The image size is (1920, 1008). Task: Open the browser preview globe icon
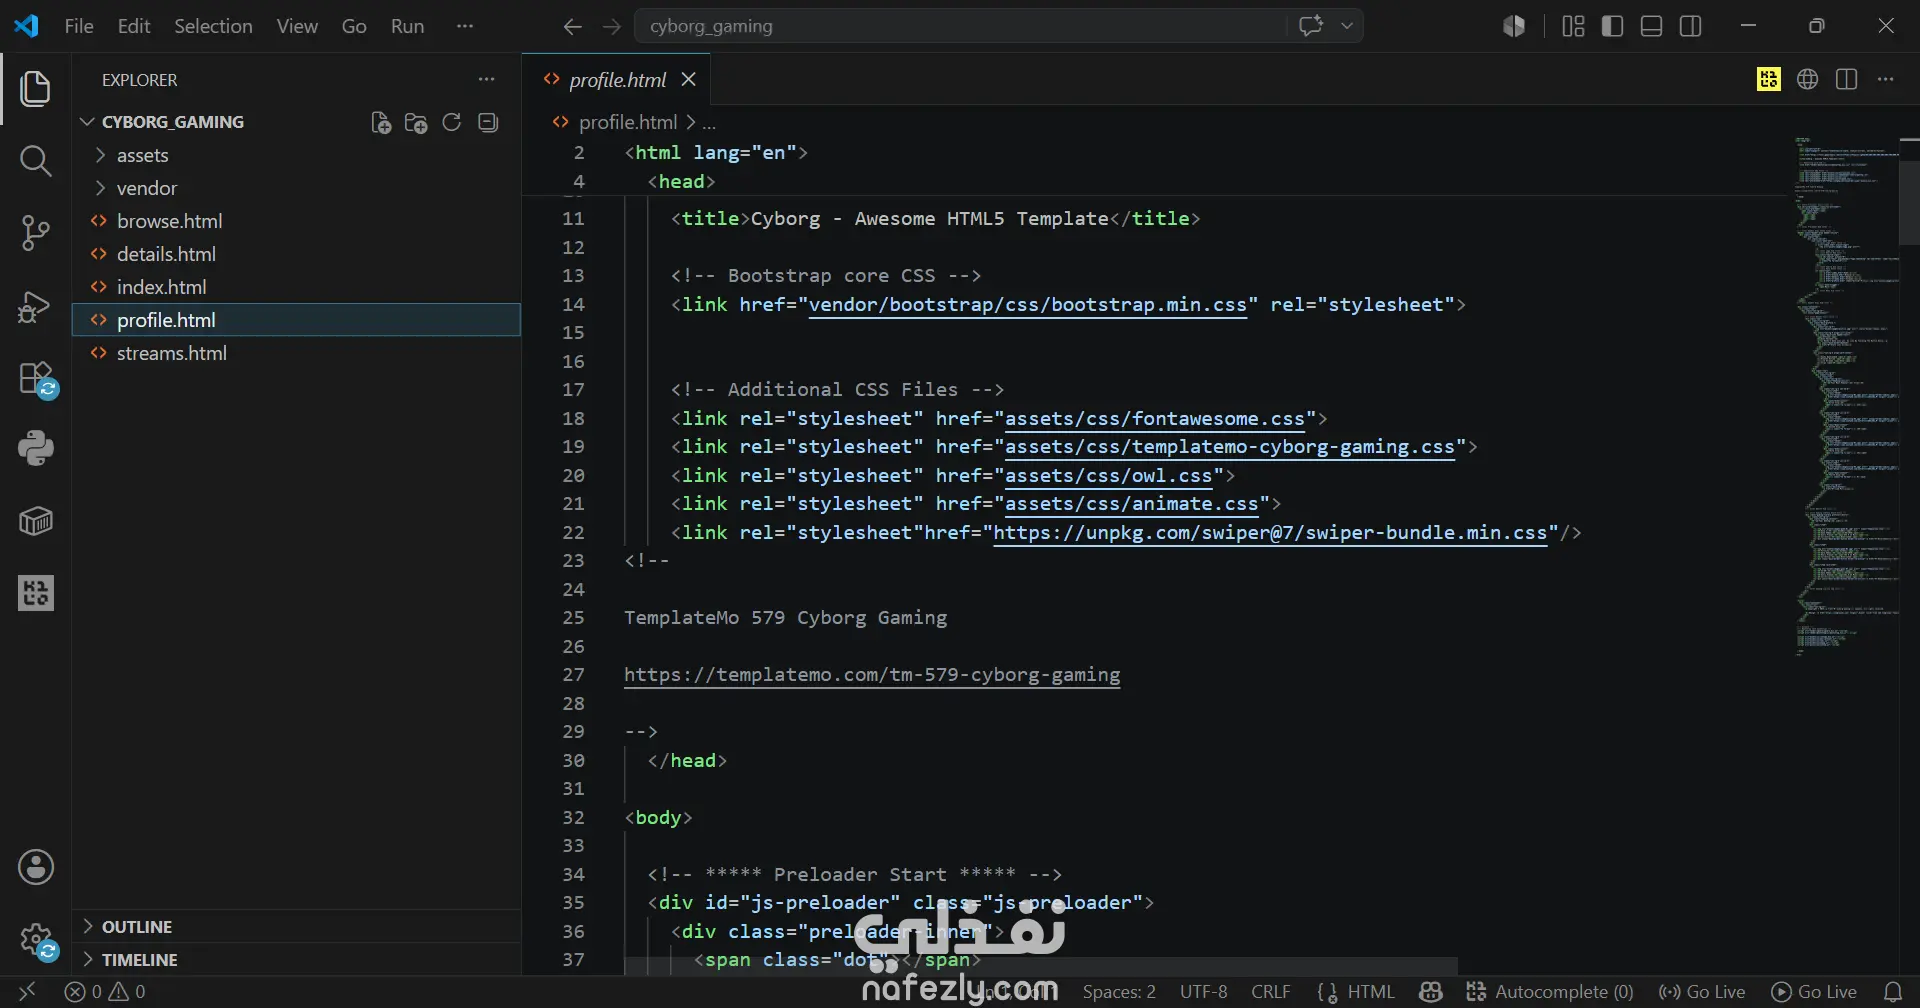[1807, 79]
